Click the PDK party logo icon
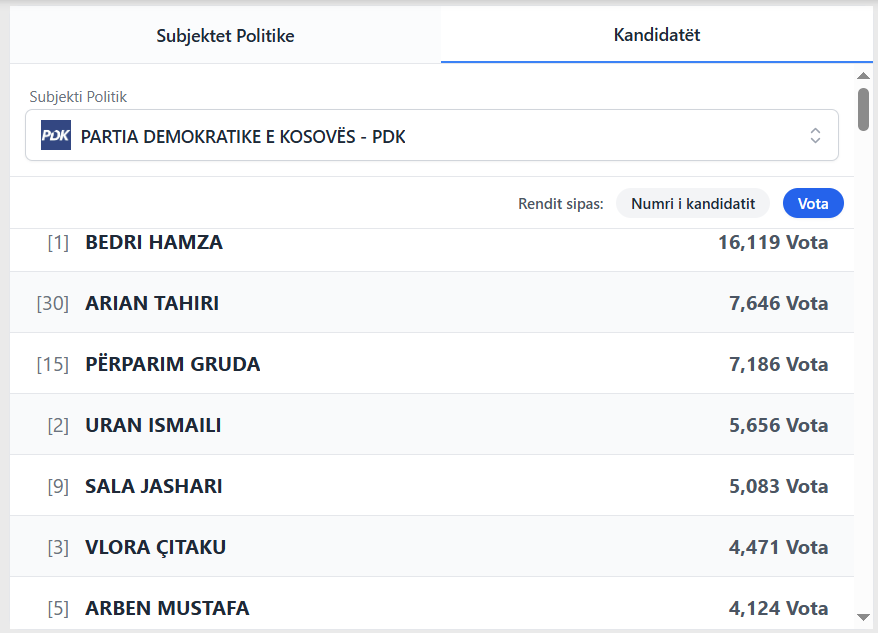Screen dimensions: 878x633 (x=56, y=135)
